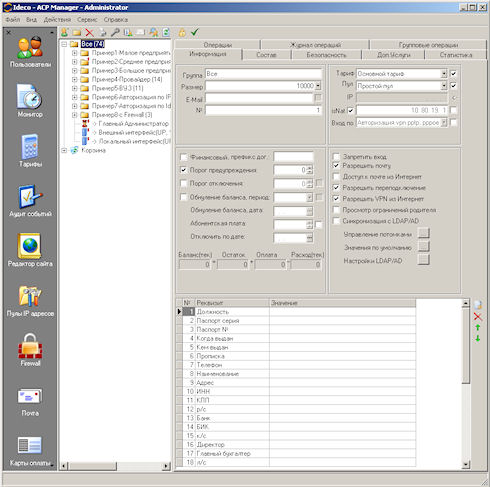
Task: Toggle Финансовый, префикс дог. checkbox
Action: (x=183, y=157)
